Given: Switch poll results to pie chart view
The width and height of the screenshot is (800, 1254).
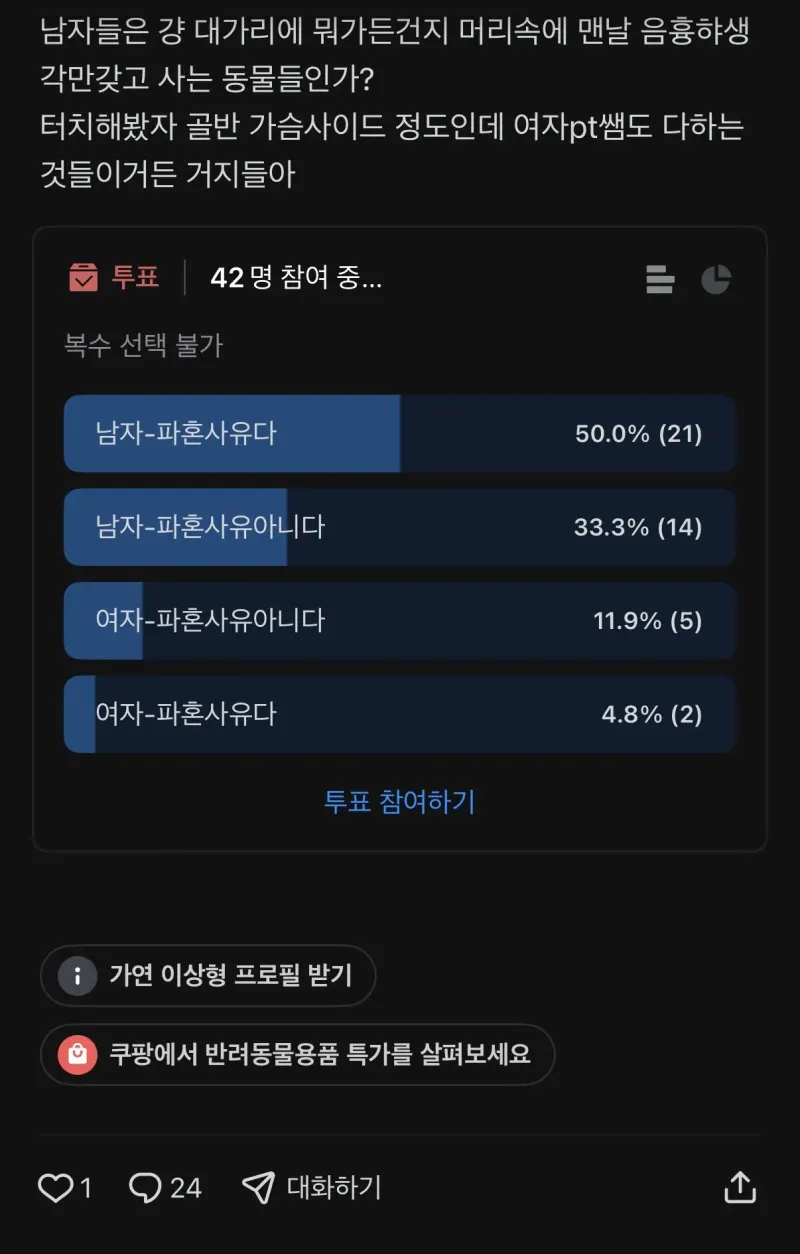Looking at the screenshot, I should pos(716,280).
